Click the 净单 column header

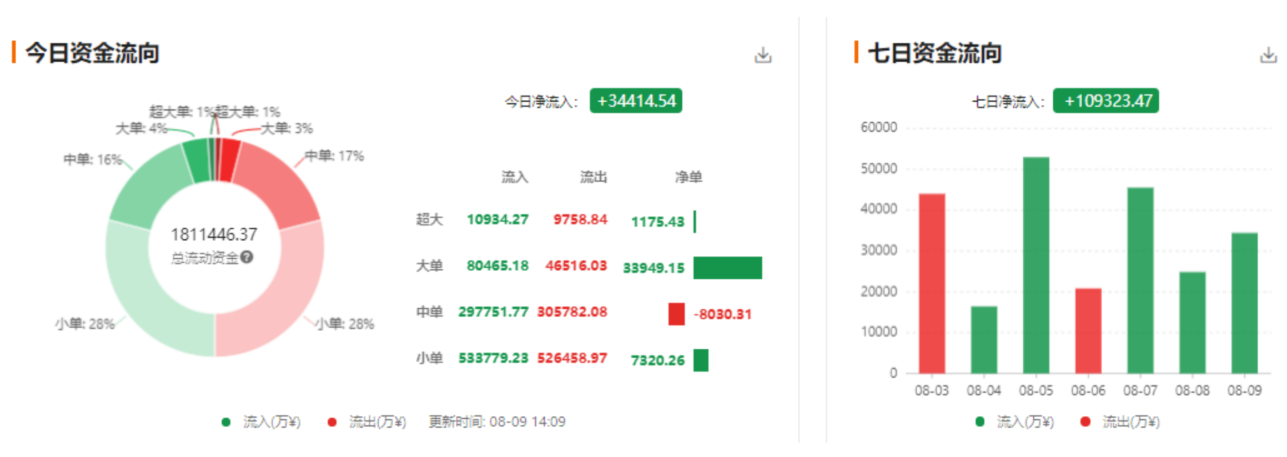(688, 177)
